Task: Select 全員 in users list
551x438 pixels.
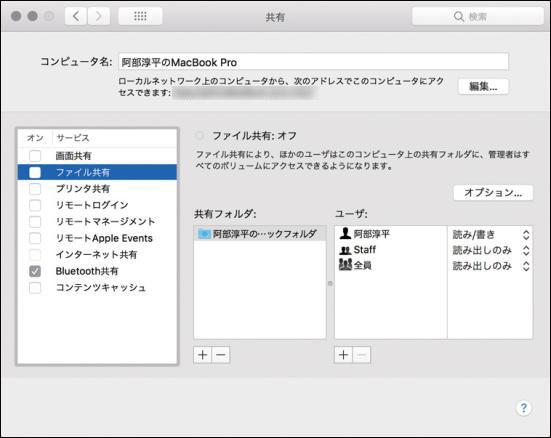Action: 391,265
